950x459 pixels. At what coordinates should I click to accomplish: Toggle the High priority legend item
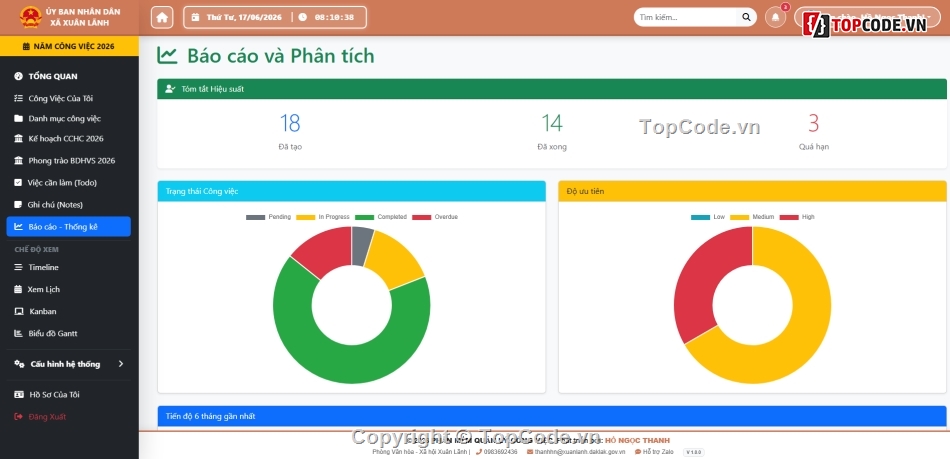(797, 217)
